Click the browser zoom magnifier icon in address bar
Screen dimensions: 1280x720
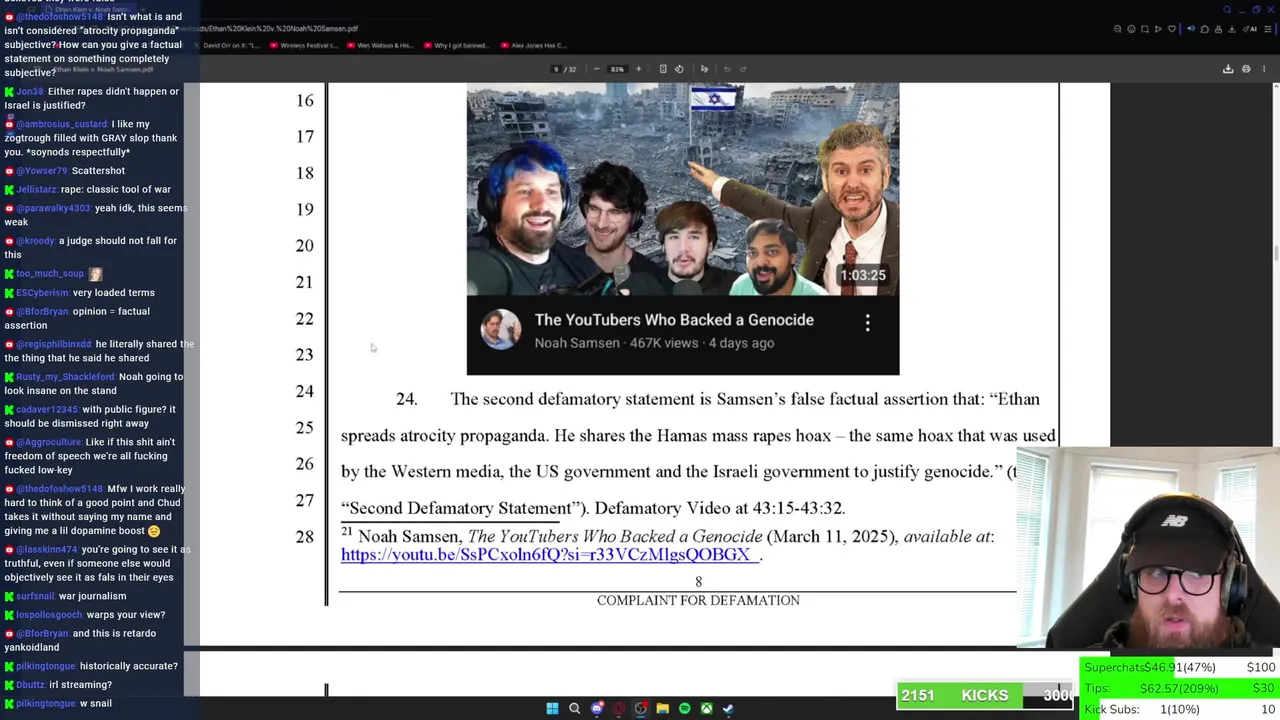tap(1118, 29)
